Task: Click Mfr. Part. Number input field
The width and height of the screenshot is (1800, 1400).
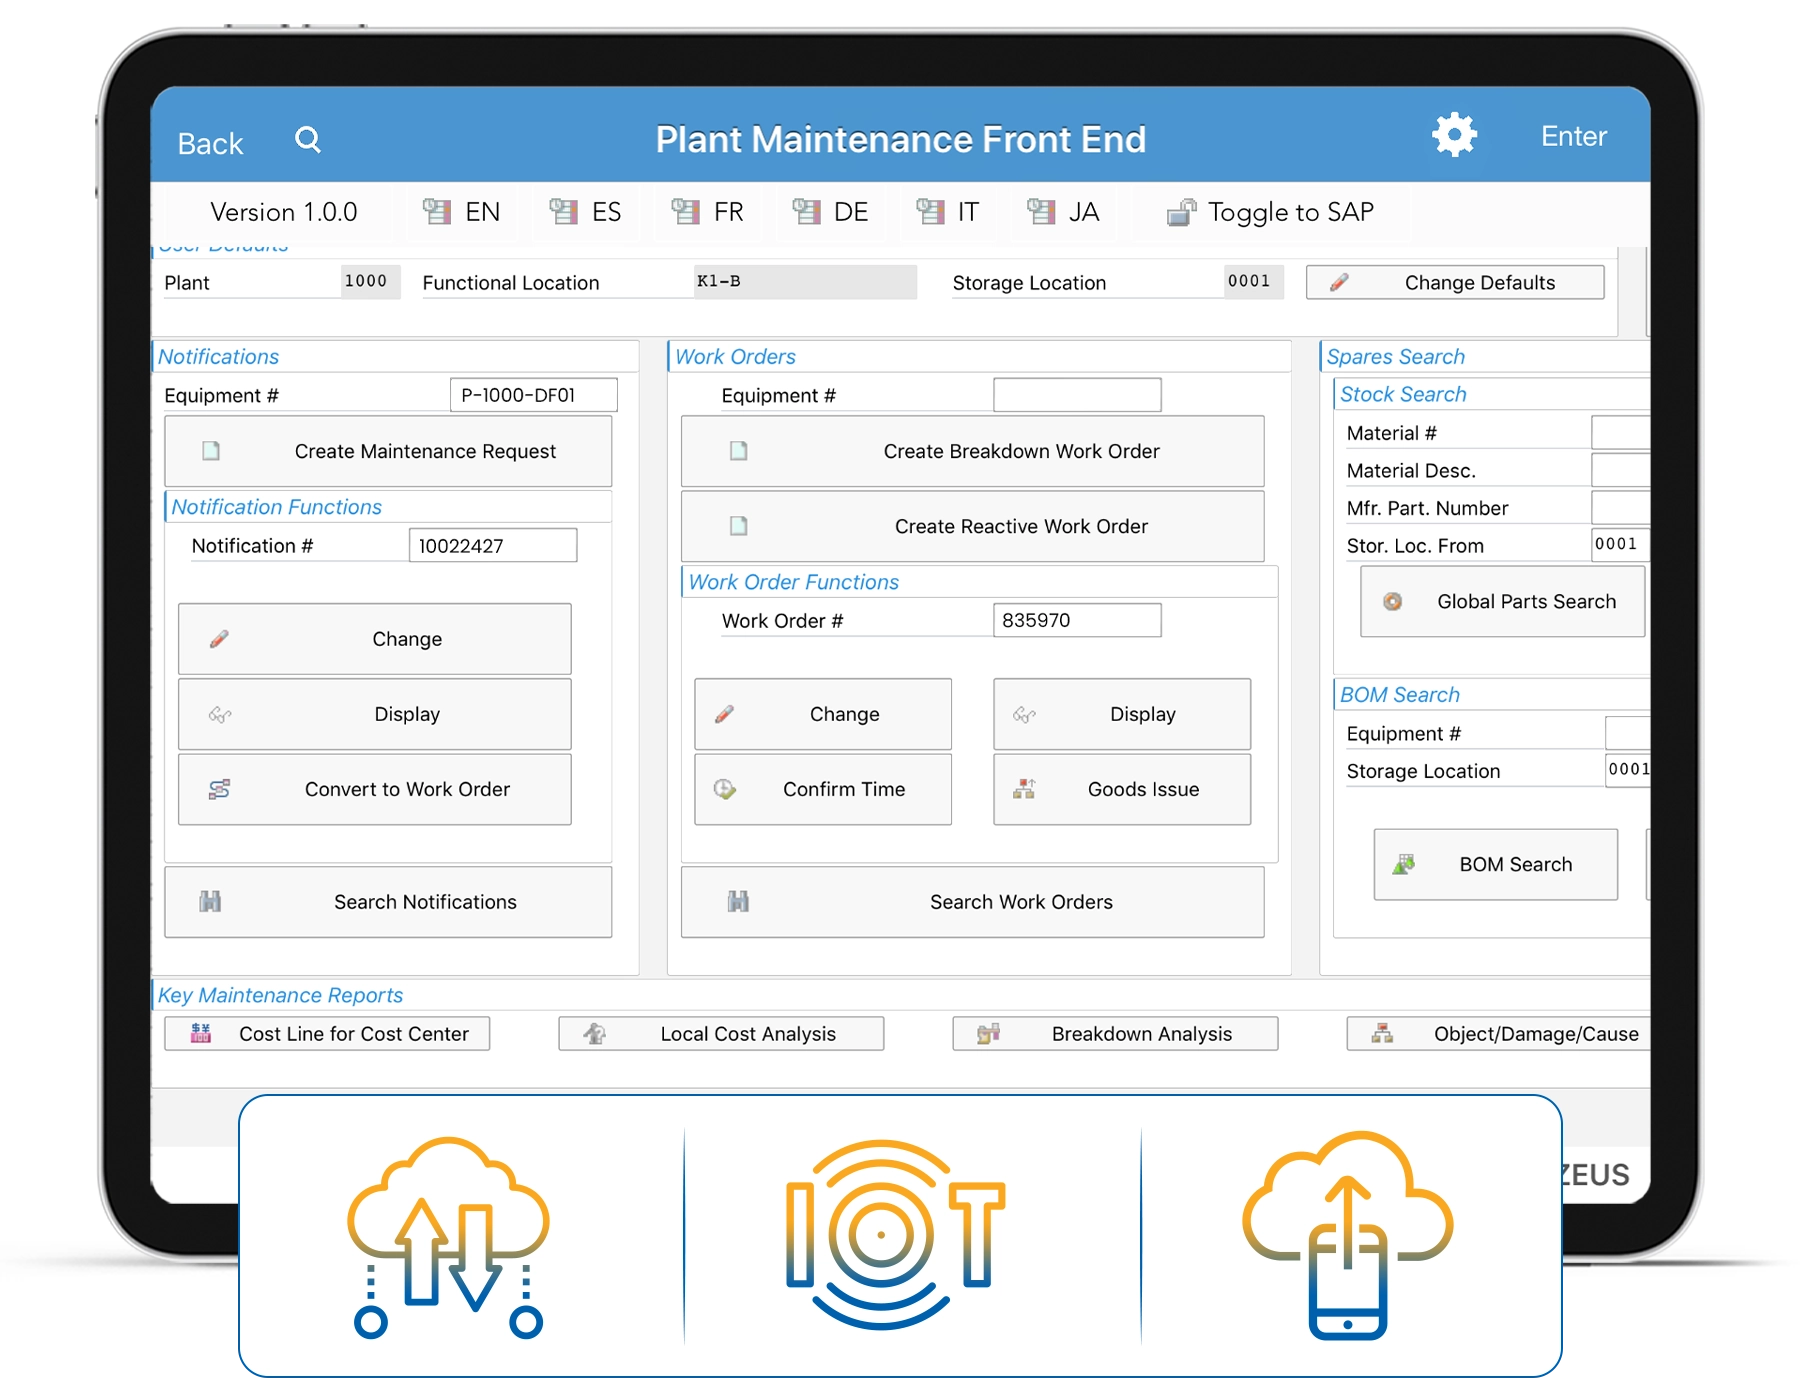Action: pos(1621,508)
